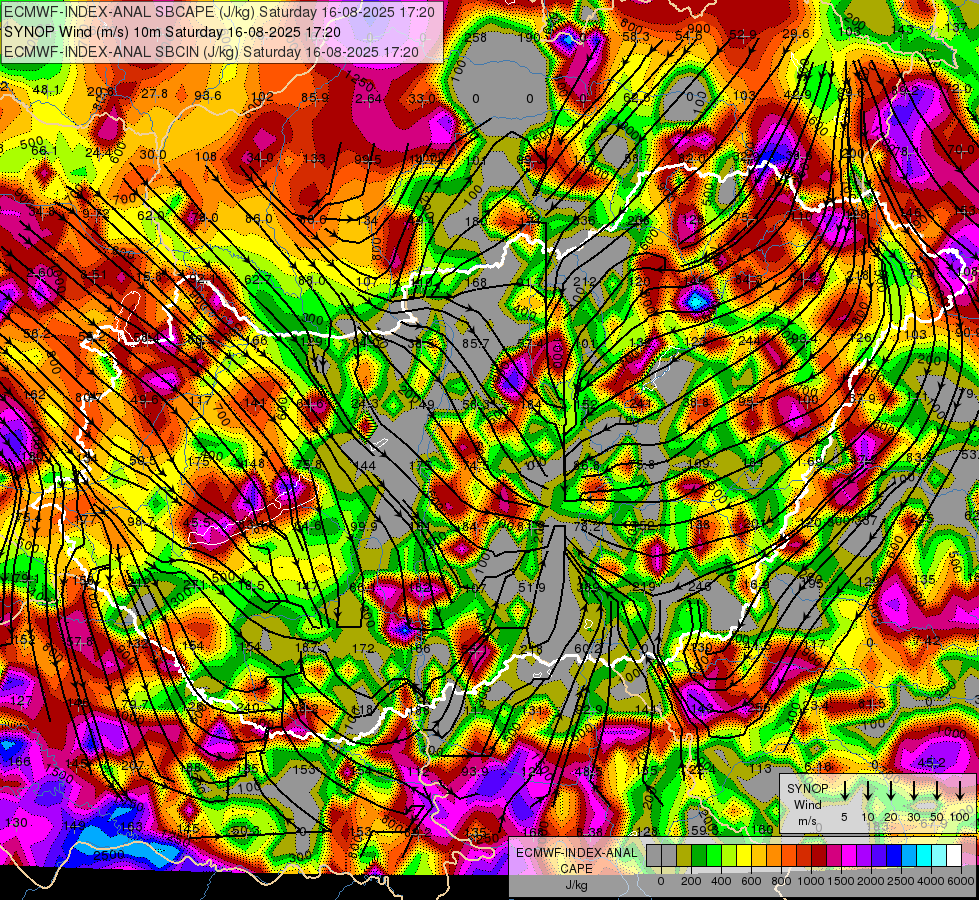Click the 51.9 value on the map

(532, 588)
